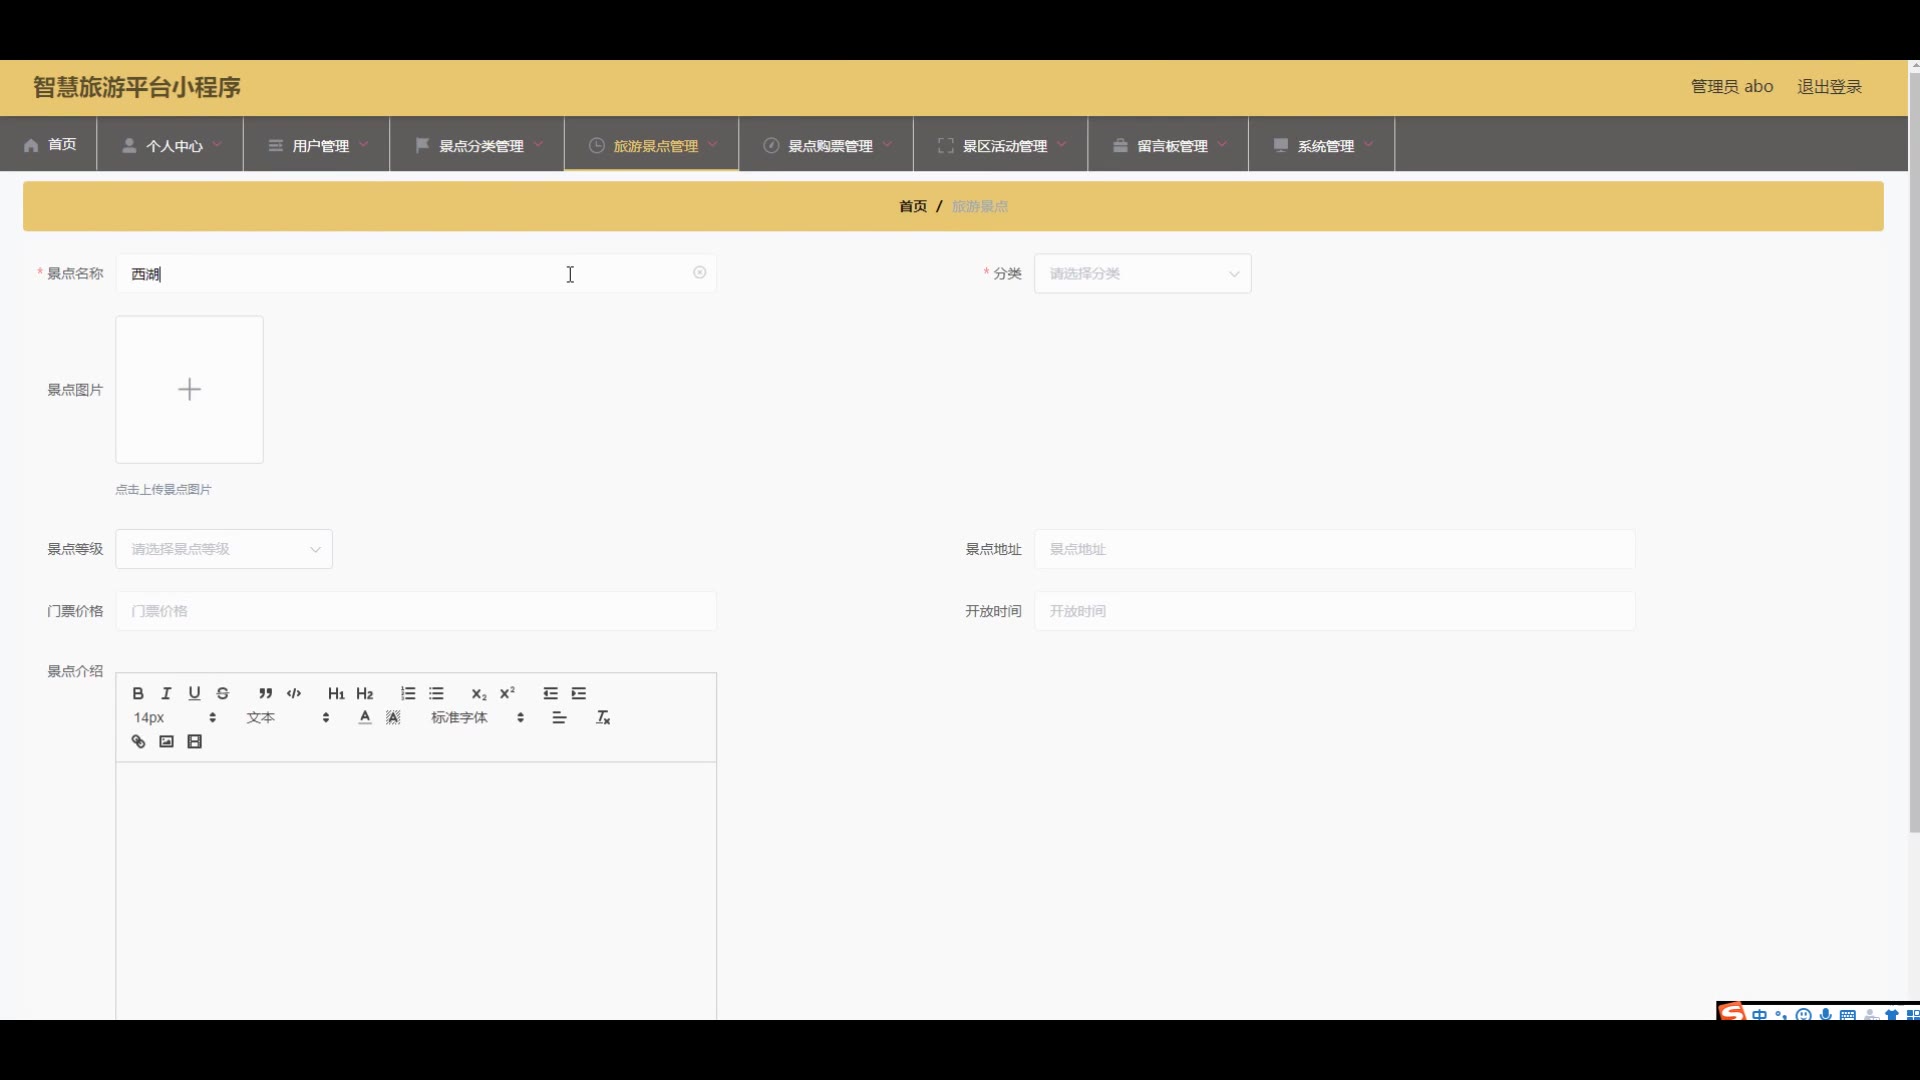Click the clear formatting icon
The height and width of the screenshot is (1080, 1920).
pos(603,718)
